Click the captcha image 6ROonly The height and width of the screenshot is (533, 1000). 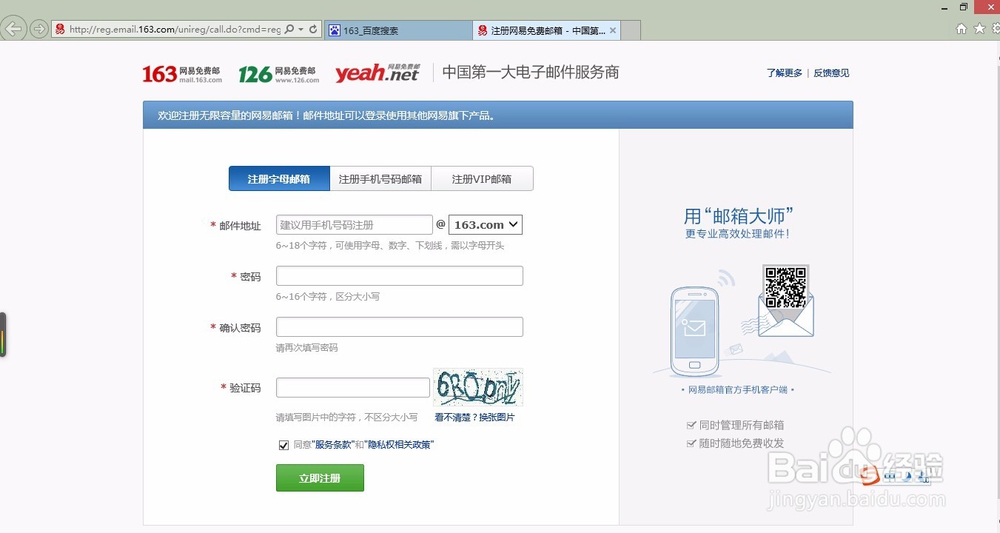coord(478,387)
